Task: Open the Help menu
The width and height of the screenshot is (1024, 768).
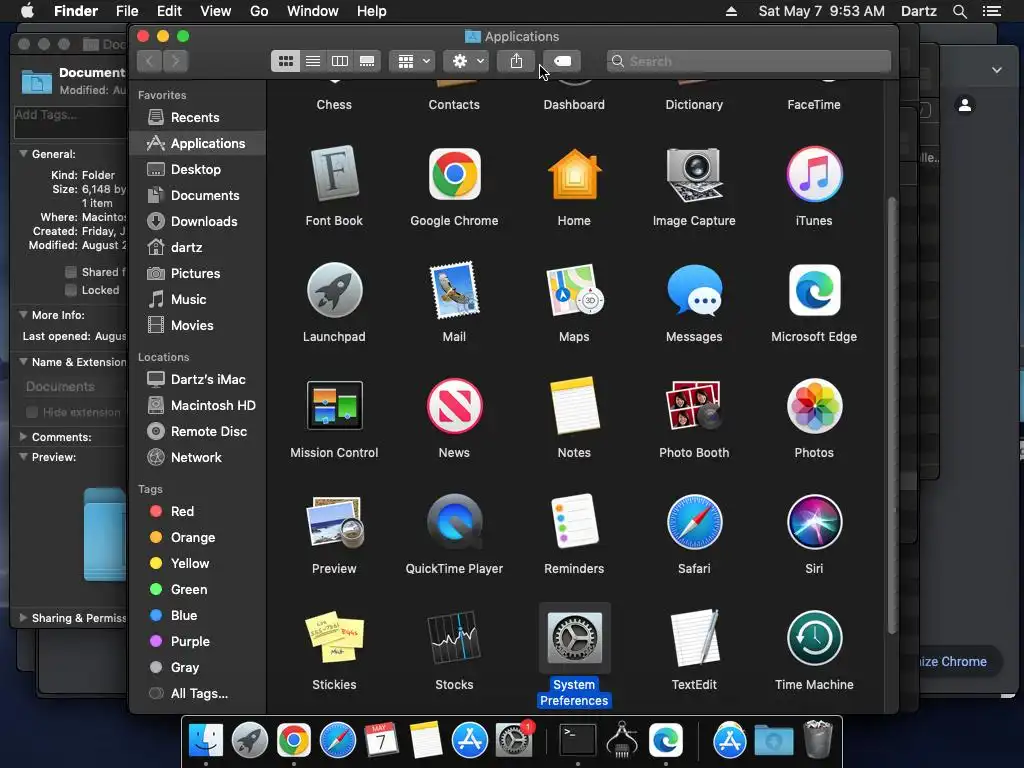Action: point(372,11)
